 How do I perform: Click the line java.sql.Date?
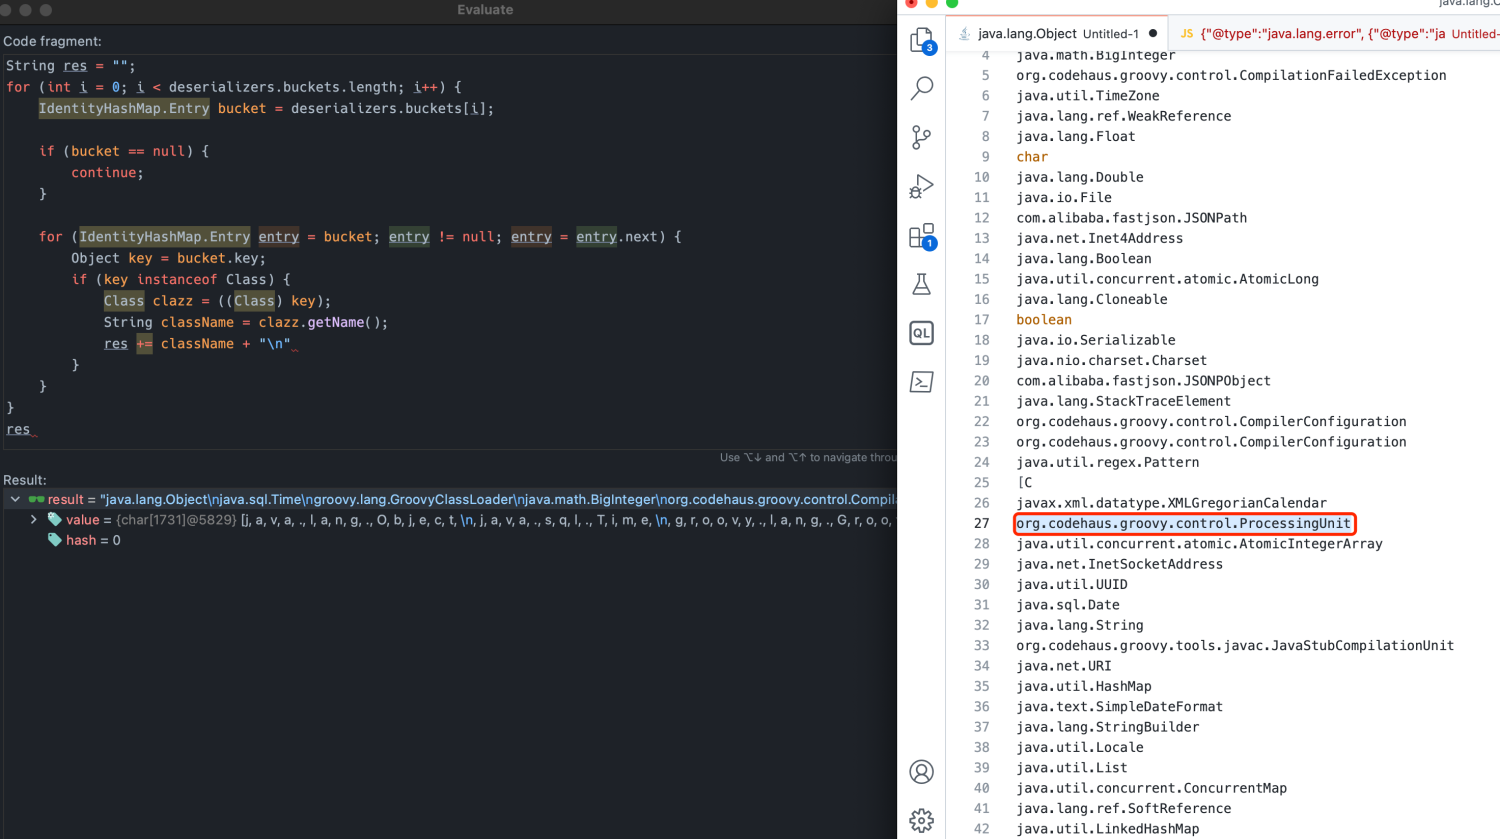[x=1068, y=605]
